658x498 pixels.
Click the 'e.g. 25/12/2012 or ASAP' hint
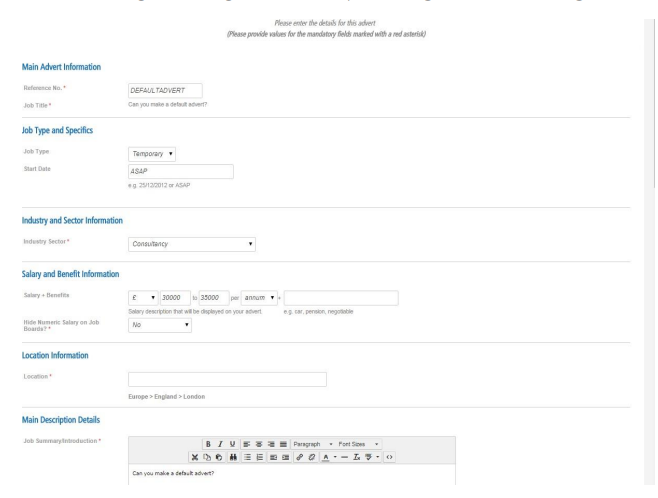(159, 185)
